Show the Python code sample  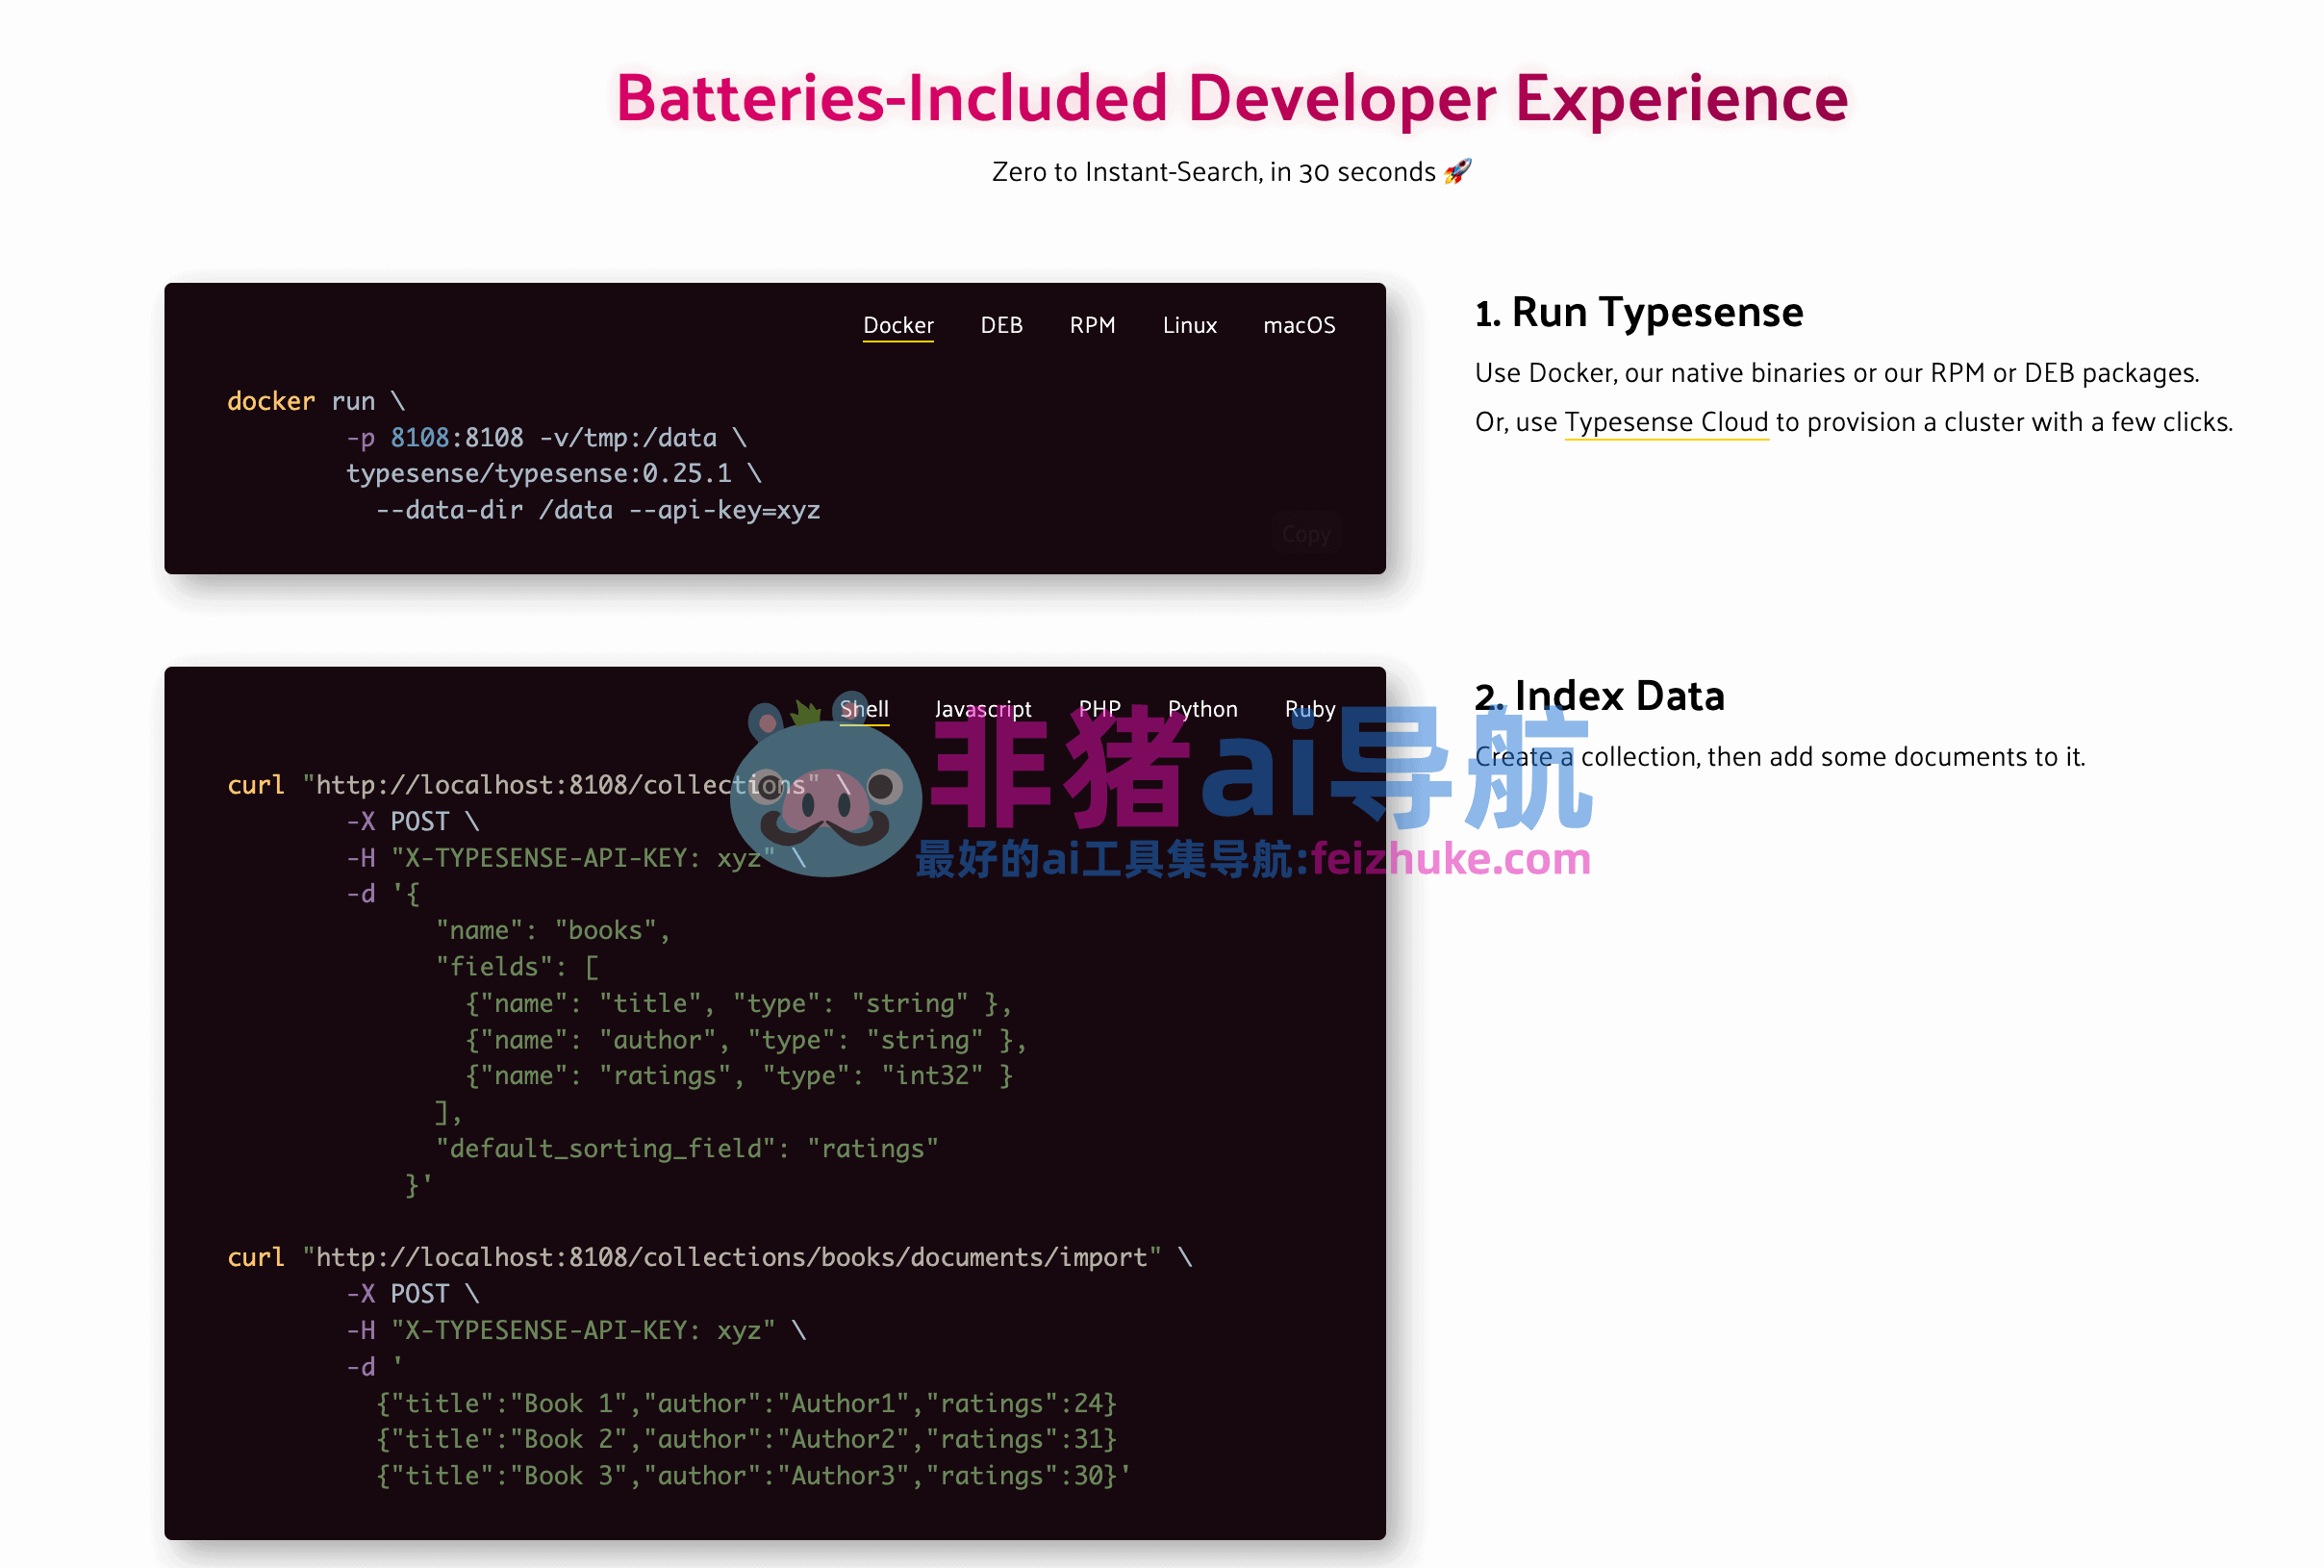(1202, 708)
